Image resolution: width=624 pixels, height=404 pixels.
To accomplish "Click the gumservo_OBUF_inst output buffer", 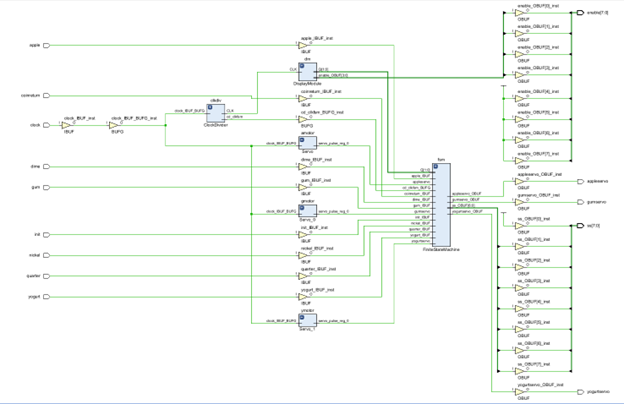I will click(522, 202).
